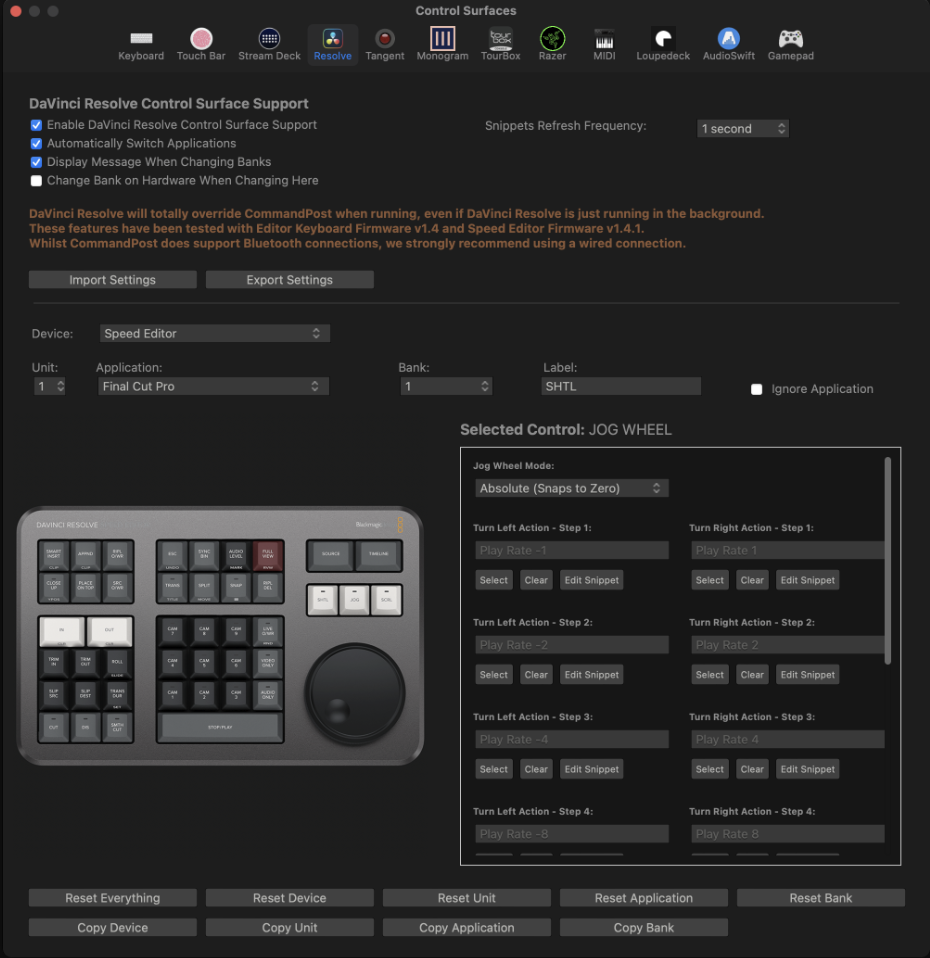Switch to the Loupedeck panel
The image size is (930, 958).
coord(663,45)
